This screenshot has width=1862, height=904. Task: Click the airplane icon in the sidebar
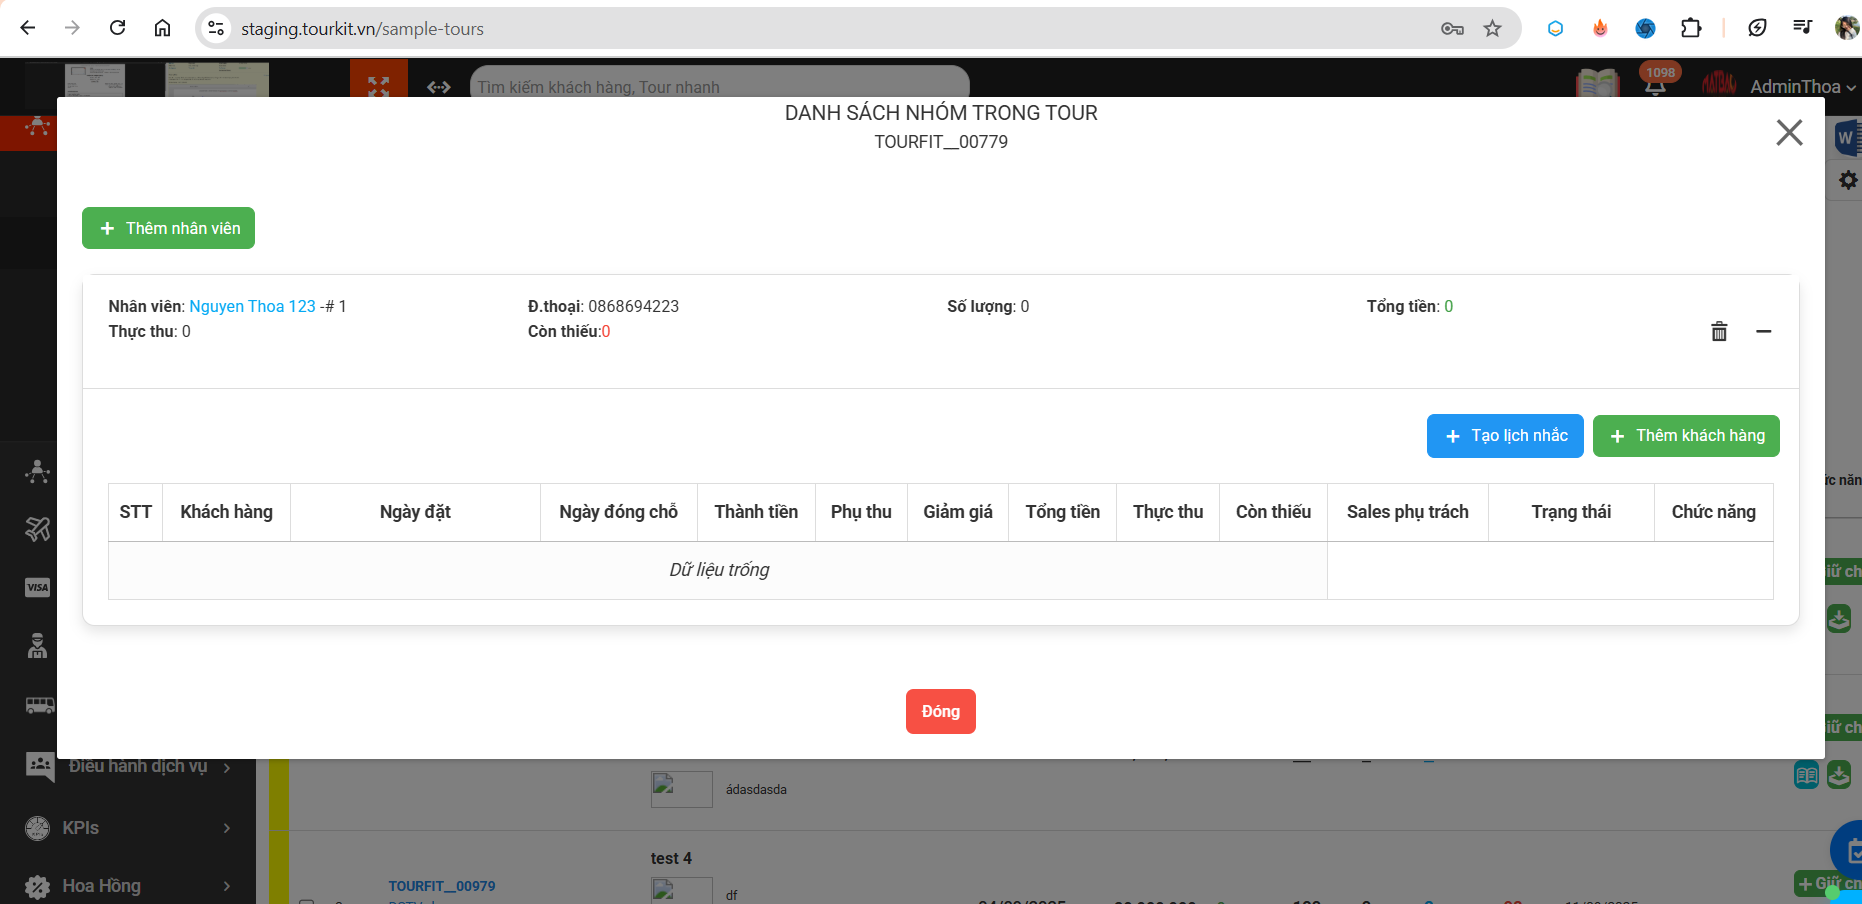coord(38,529)
